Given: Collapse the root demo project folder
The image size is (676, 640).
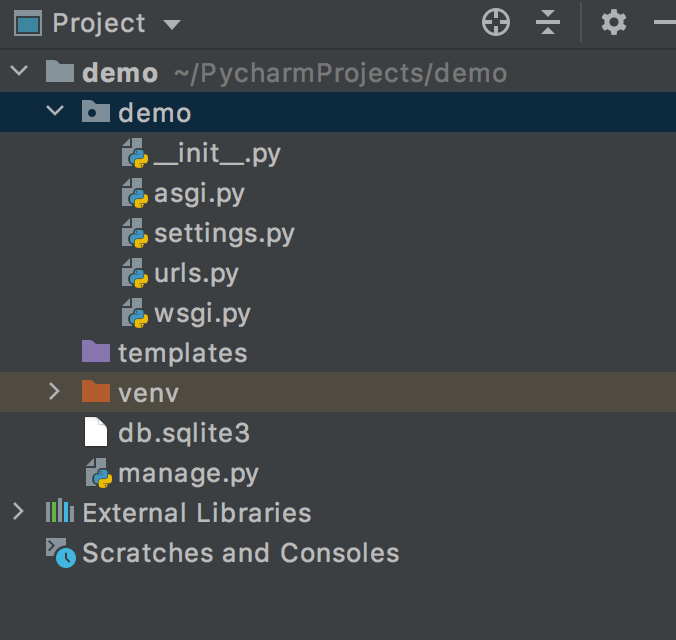Looking at the screenshot, I should [19, 72].
